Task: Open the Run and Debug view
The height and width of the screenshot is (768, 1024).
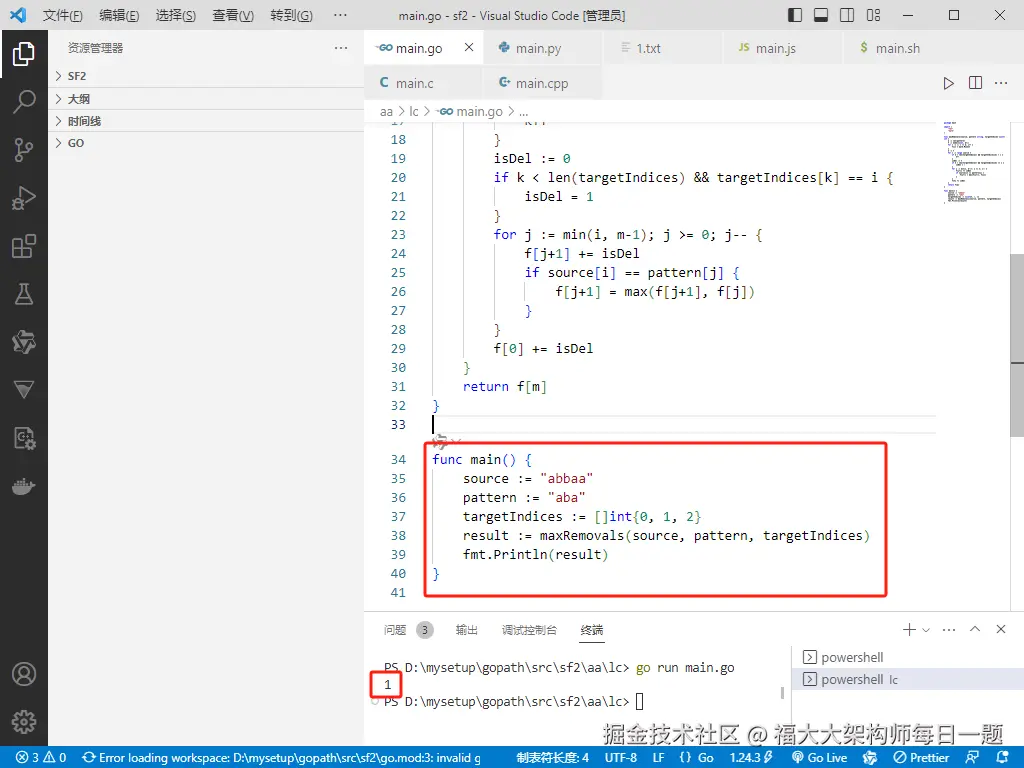Action: point(24,198)
